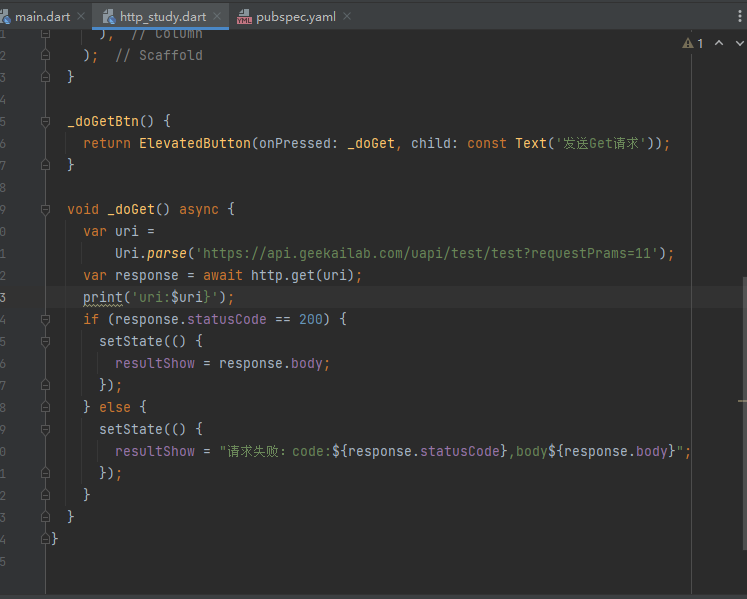
Task: Click response.body in the first setState
Action: point(271,364)
